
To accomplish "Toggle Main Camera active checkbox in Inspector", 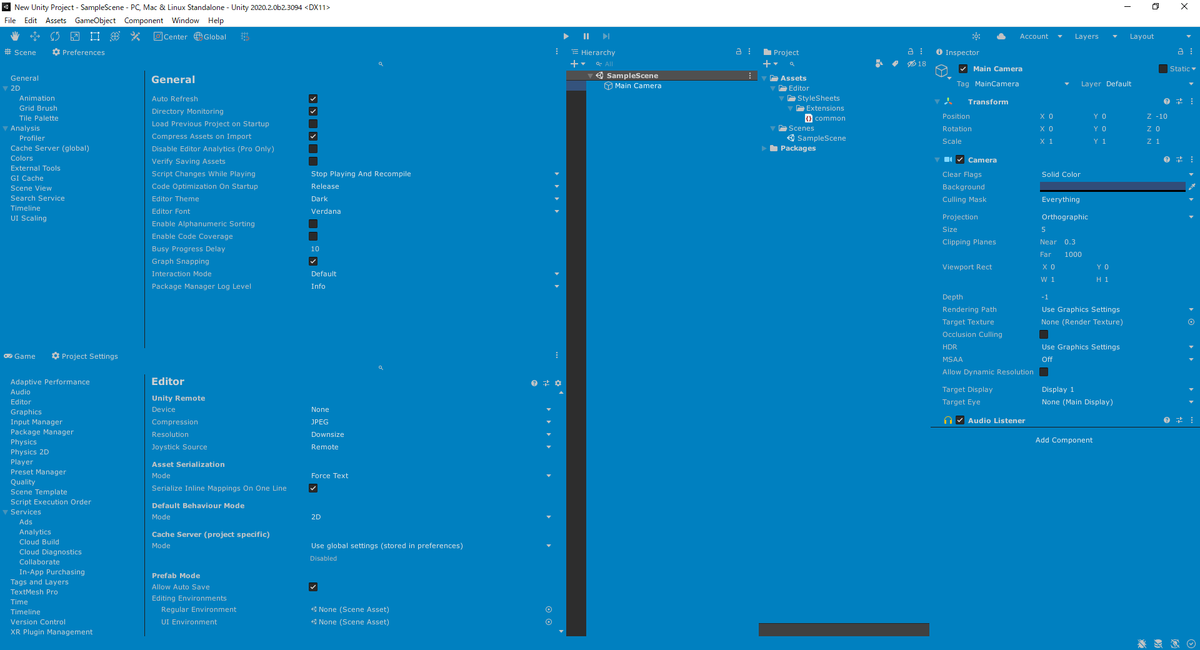I will (963, 69).
